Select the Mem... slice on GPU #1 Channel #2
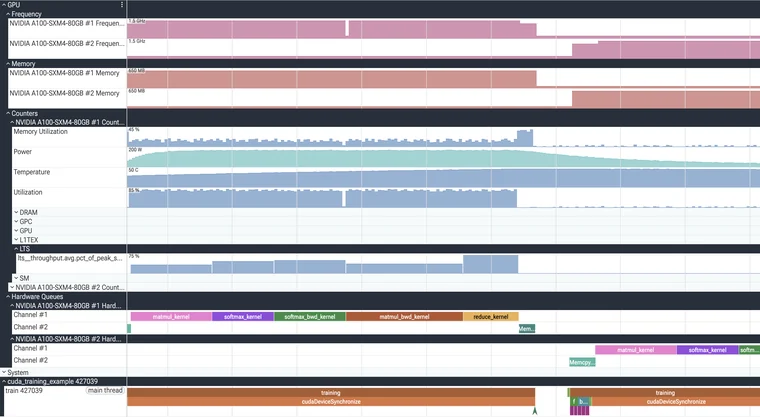This screenshot has width=760, height=417. click(x=527, y=329)
